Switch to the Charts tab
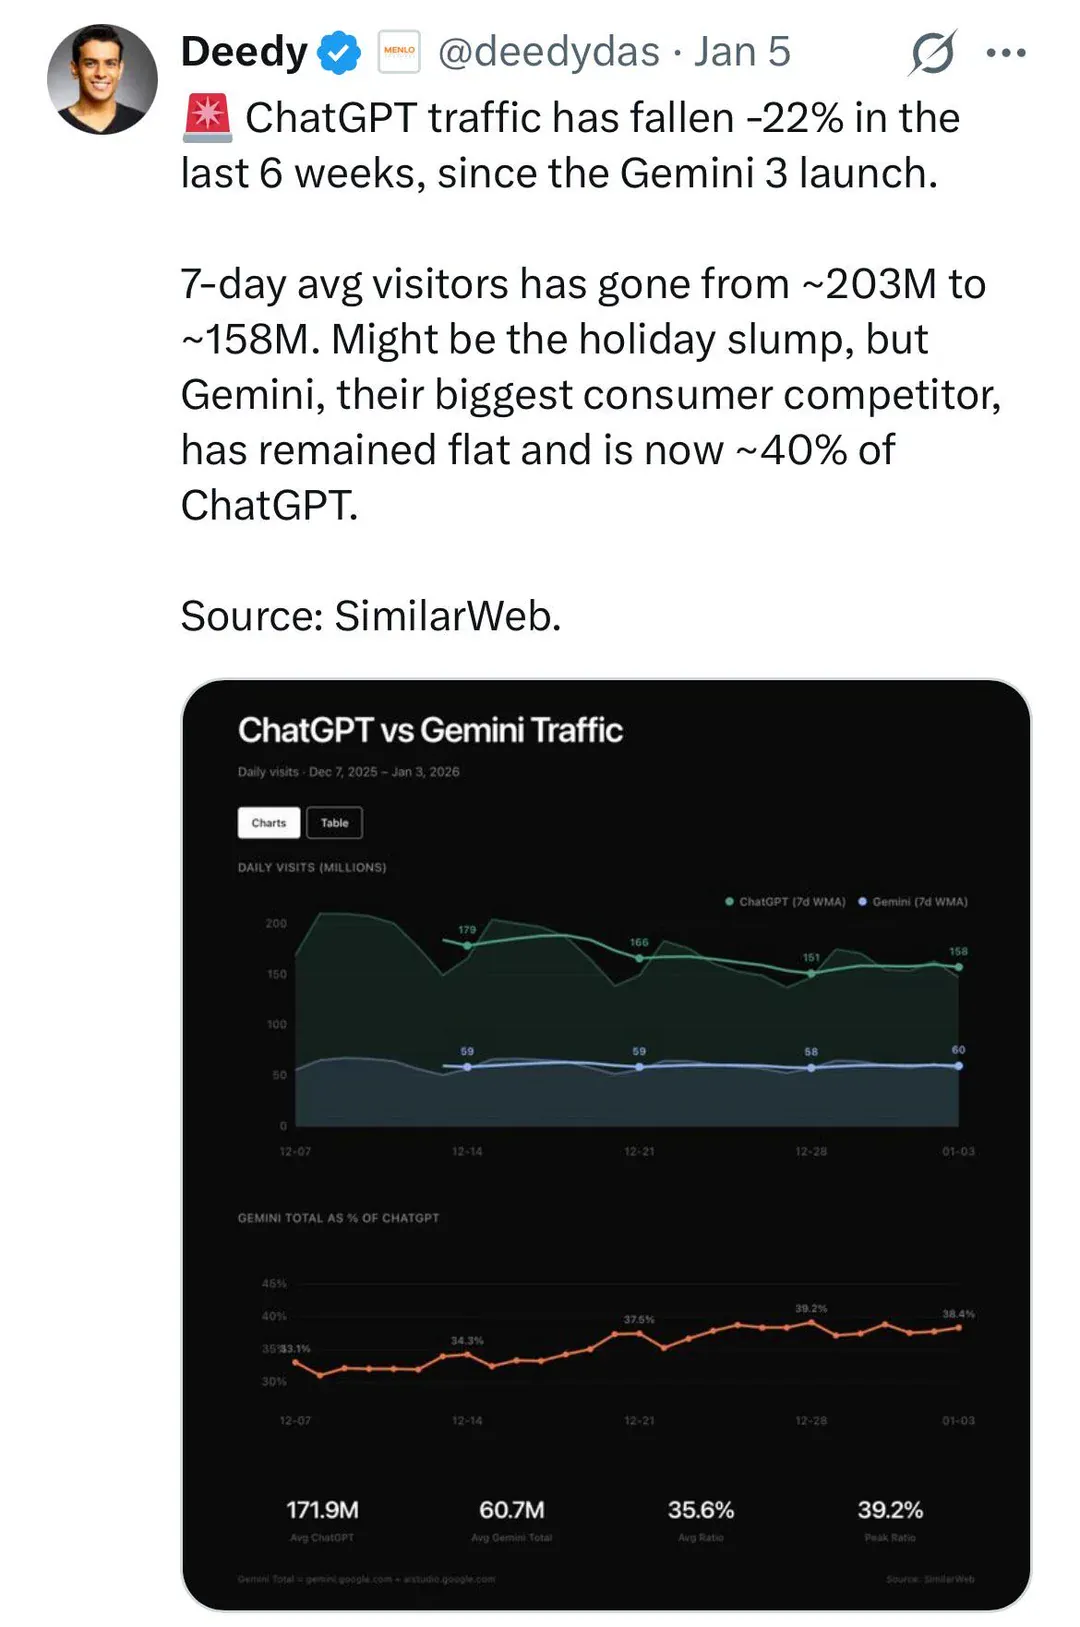The image size is (1080, 1627). click(x=269, y=822)
